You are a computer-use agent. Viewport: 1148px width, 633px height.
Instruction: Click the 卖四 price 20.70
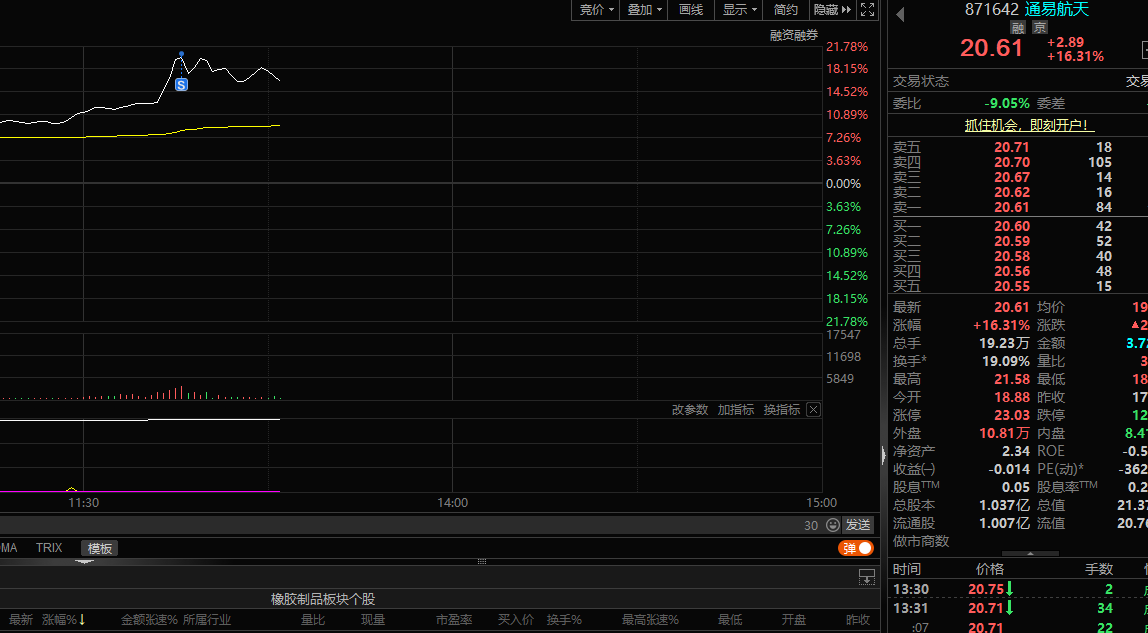(1012, 162)
